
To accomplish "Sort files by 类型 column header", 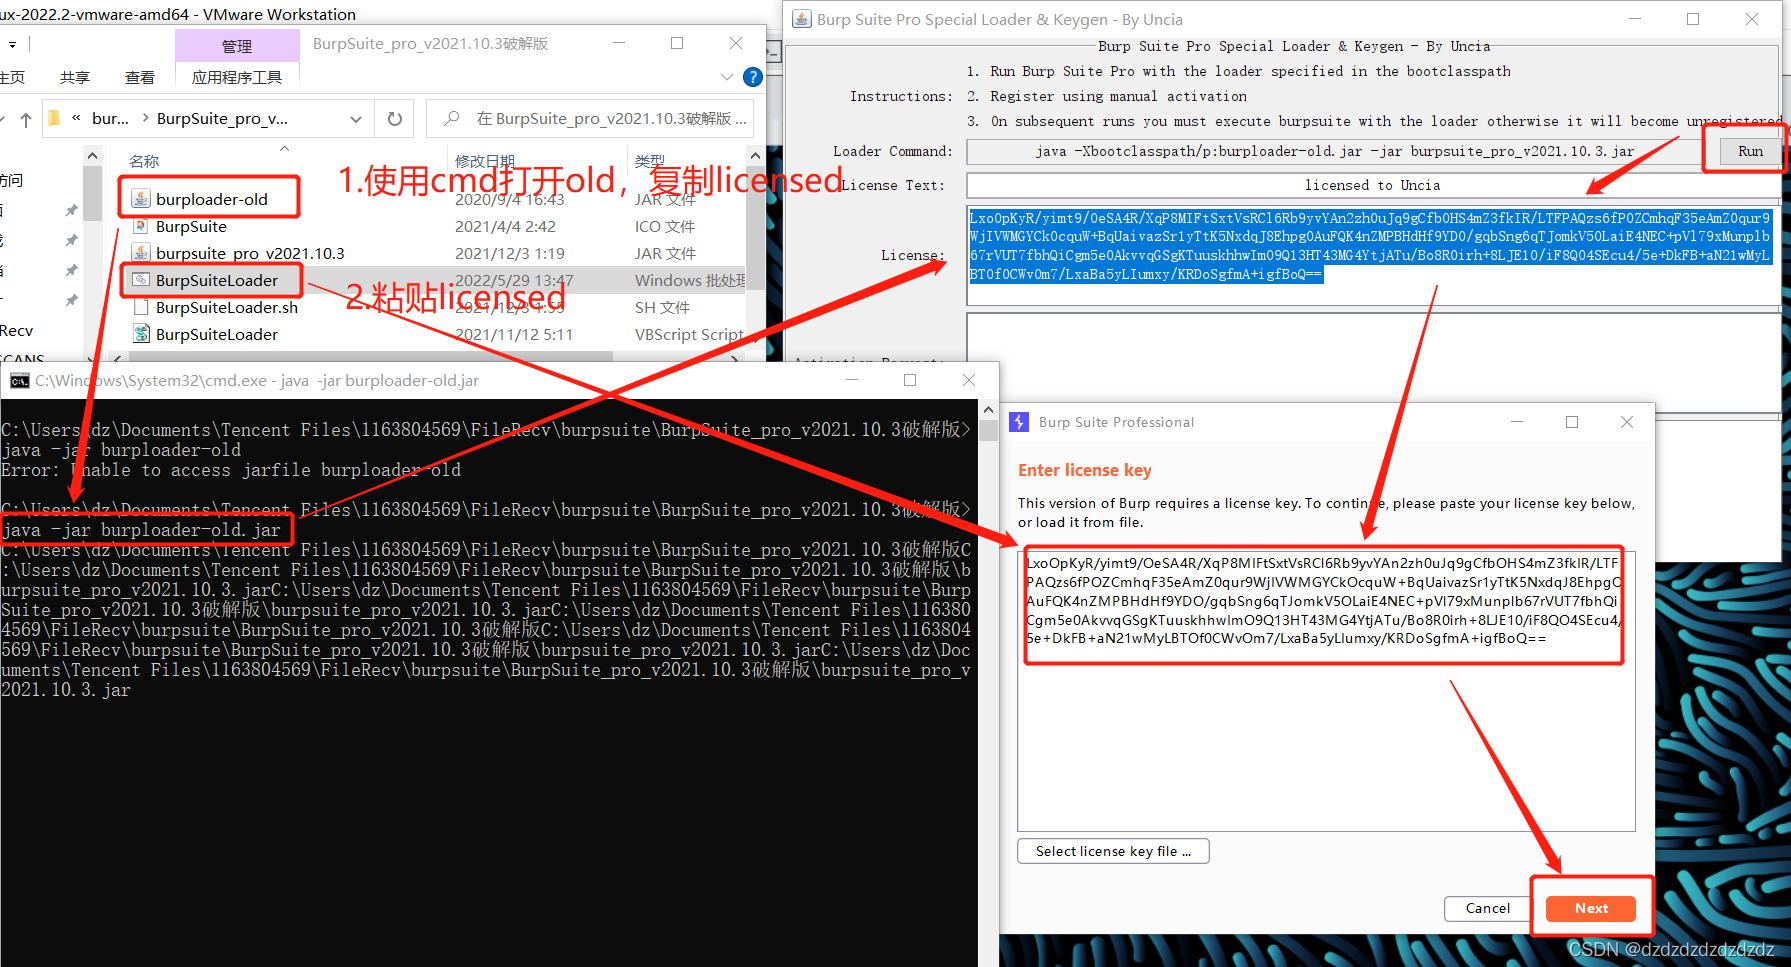I will 650,161.
